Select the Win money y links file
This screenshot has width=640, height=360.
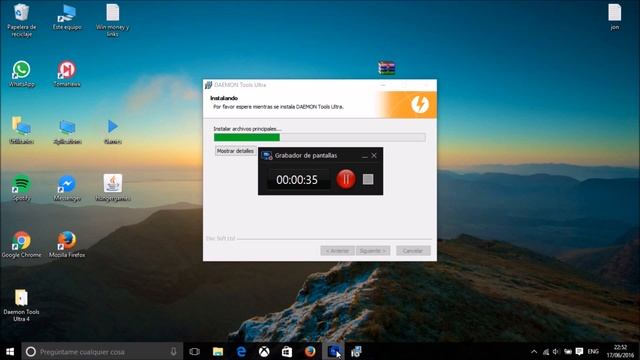click(112, 20)
